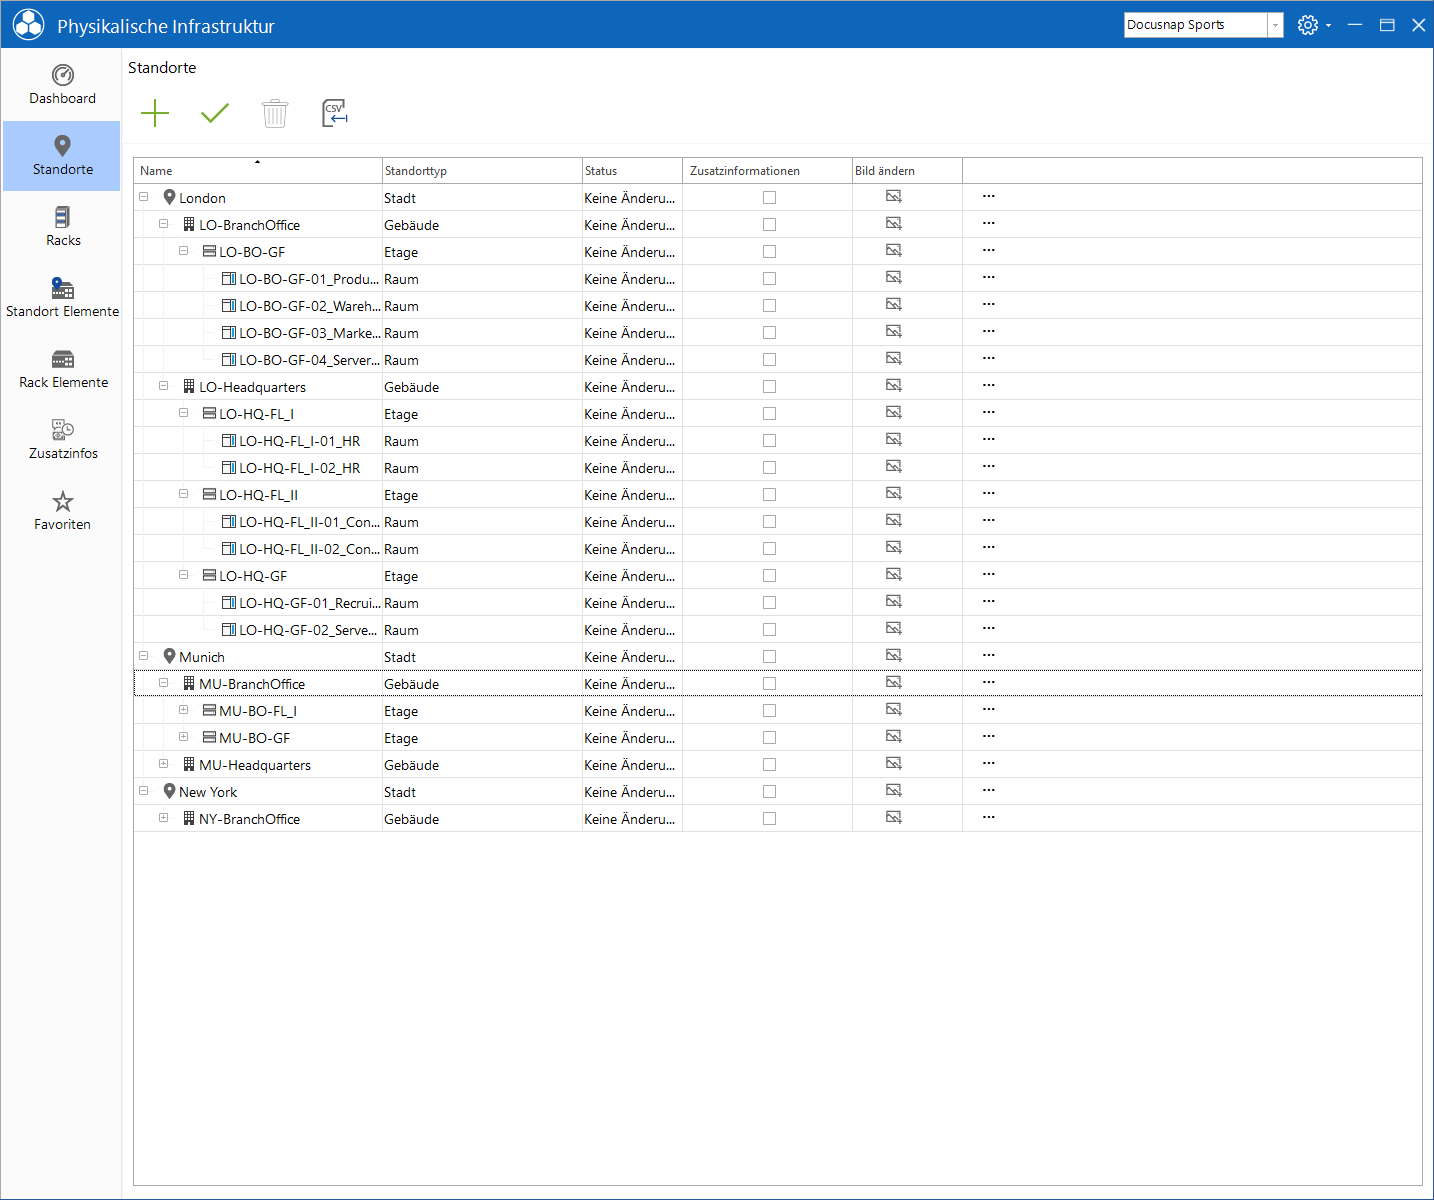Image resolution: width=1434 pixels, height=1200 pixels.
Task: Sort by the Name column header
Action: pos(258,171)
